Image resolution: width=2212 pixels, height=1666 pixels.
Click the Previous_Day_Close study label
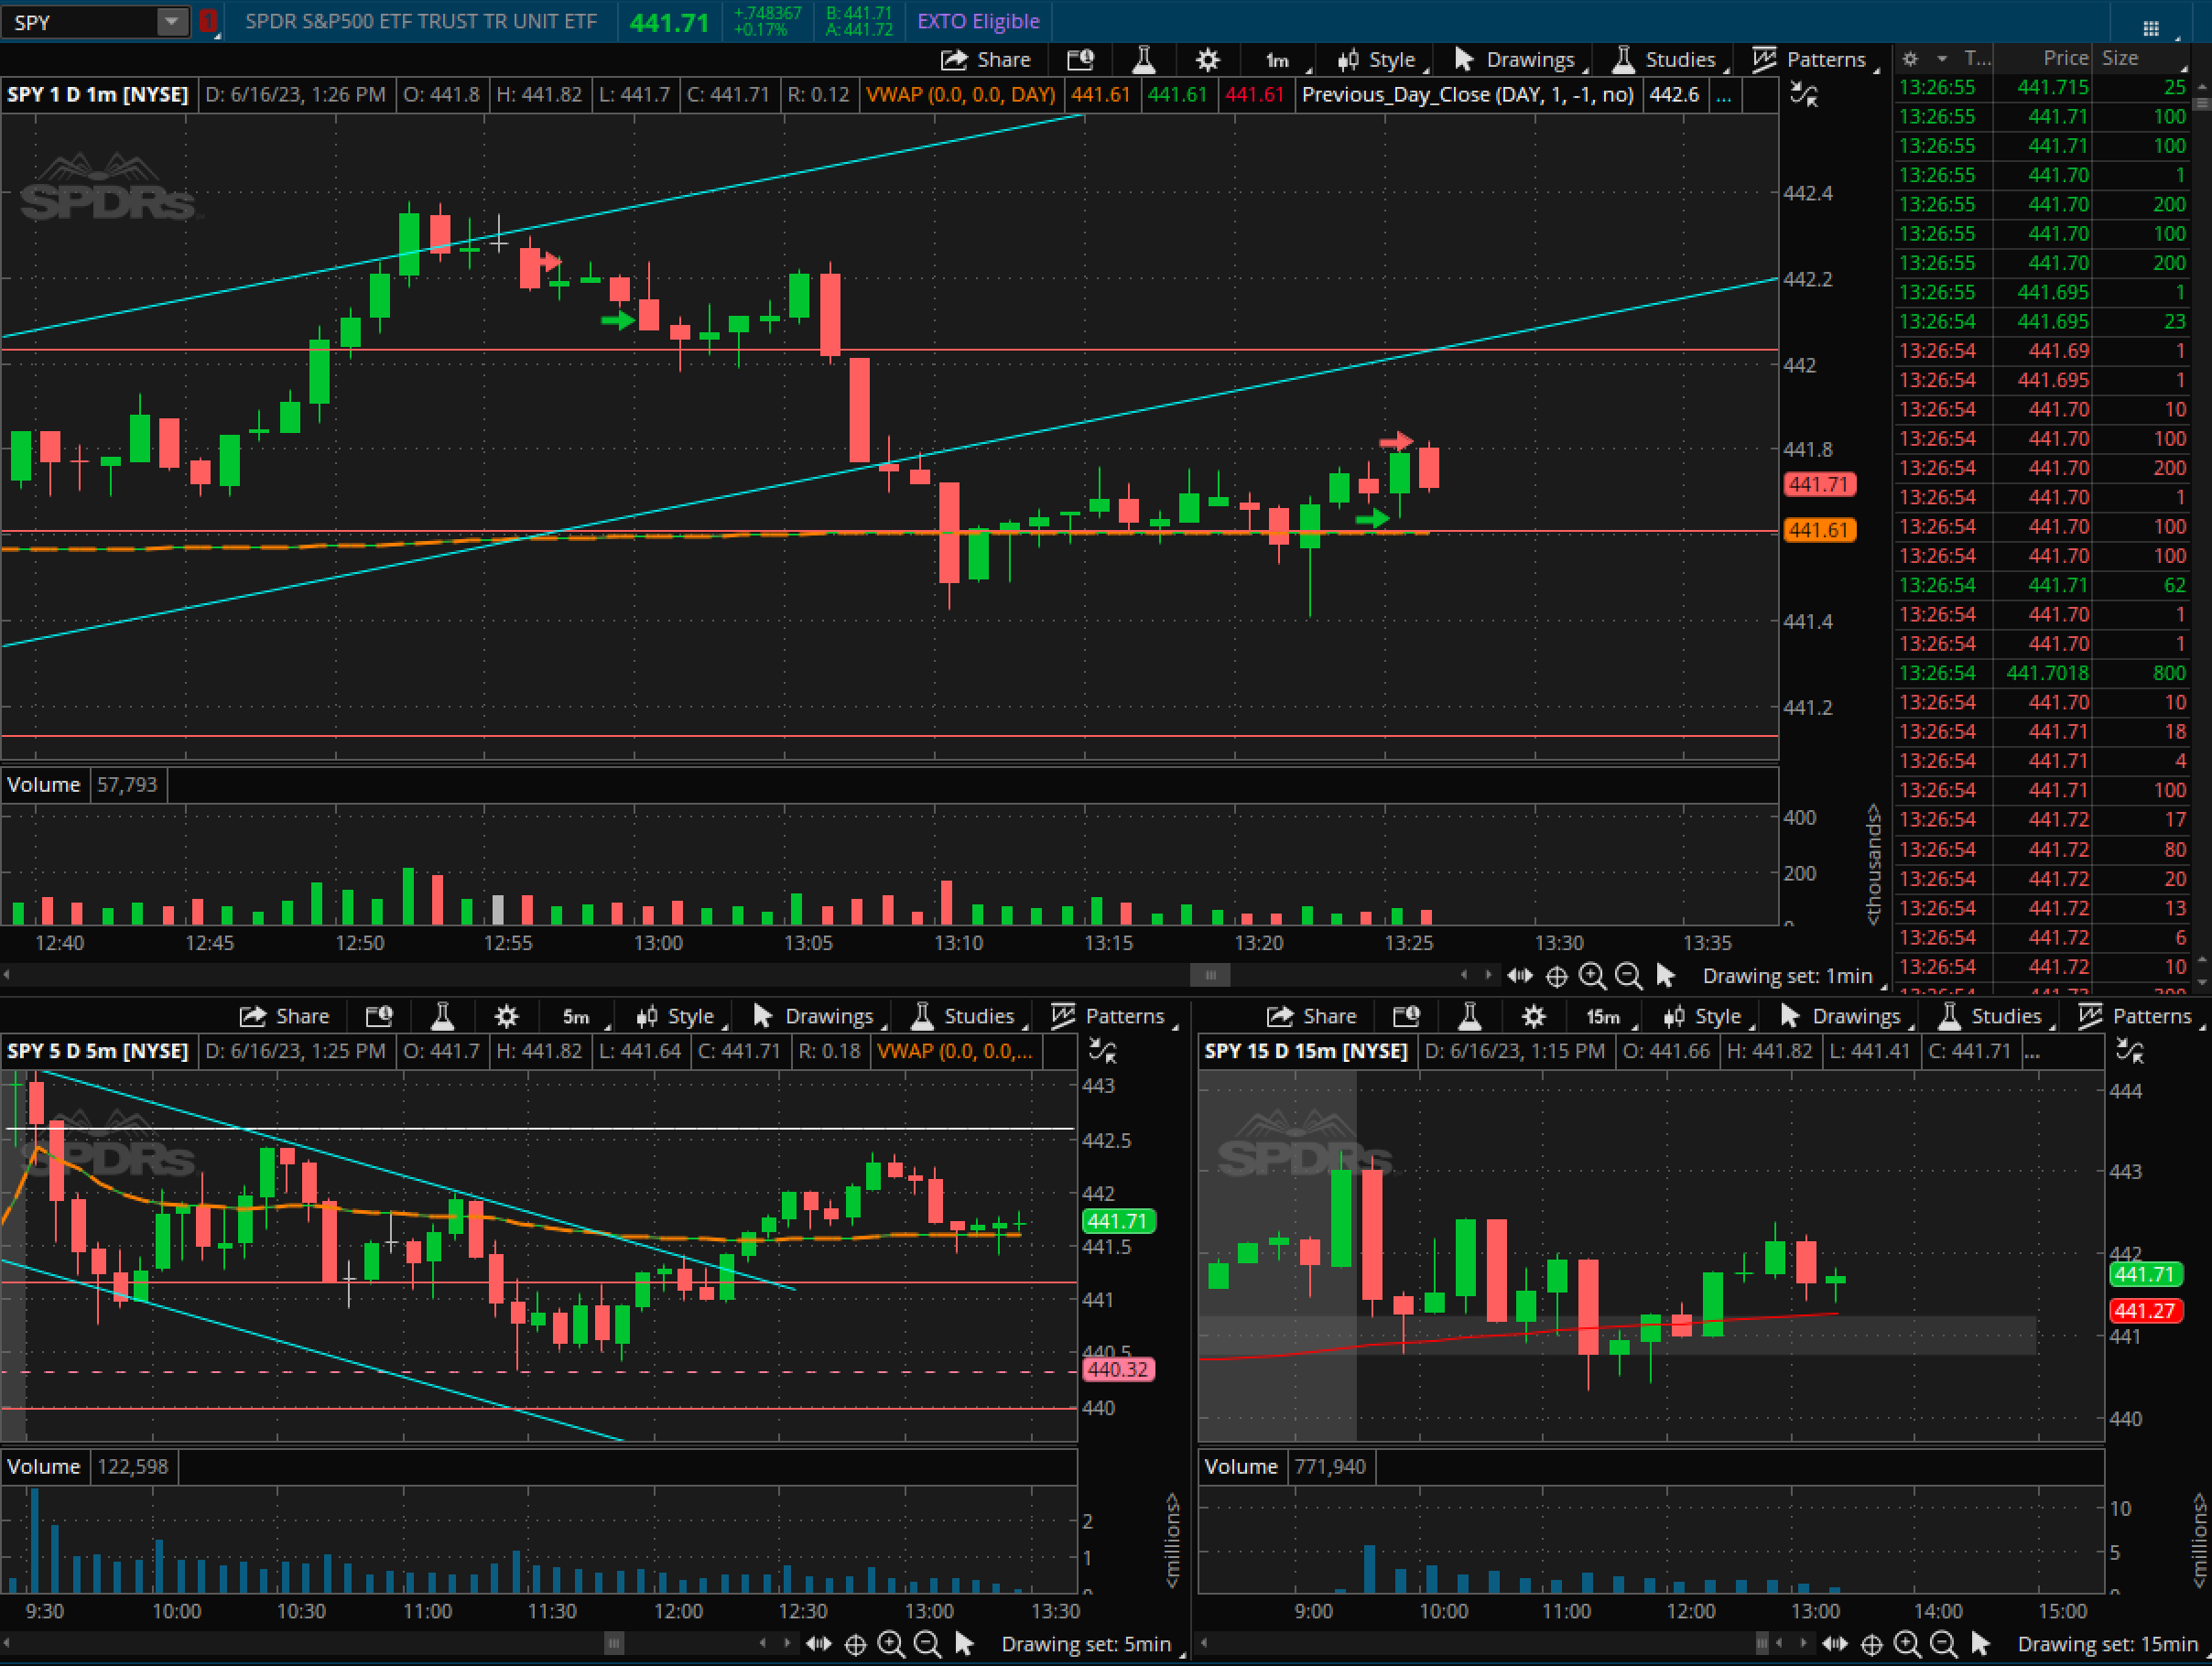[1467, 95]
